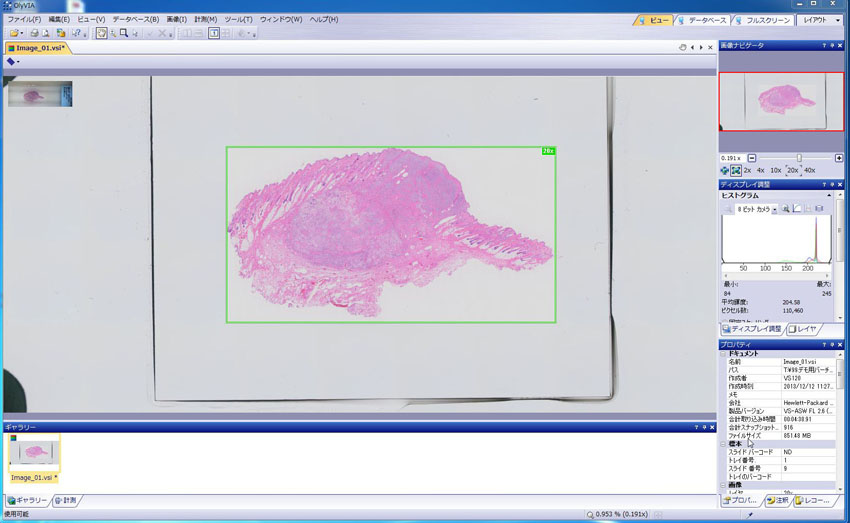Select the Image_01.vsi gallery thumbnail
This screenshot has width=850, height=523.
tap(34, 453)
